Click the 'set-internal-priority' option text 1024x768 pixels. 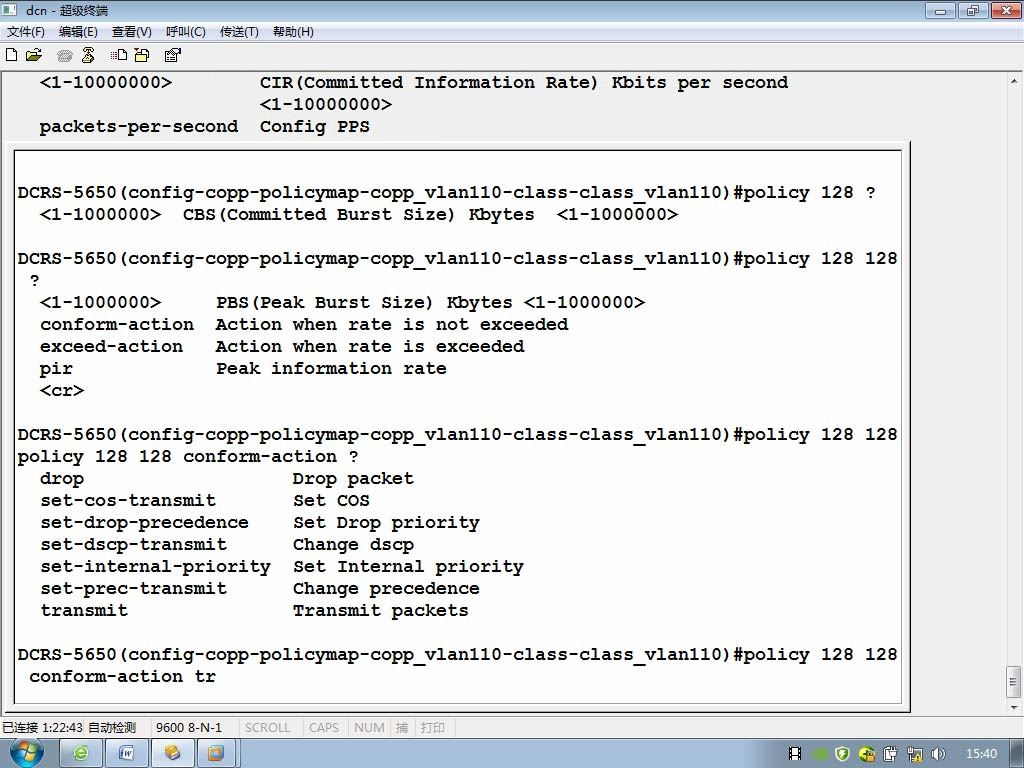[x=155, y=566]
